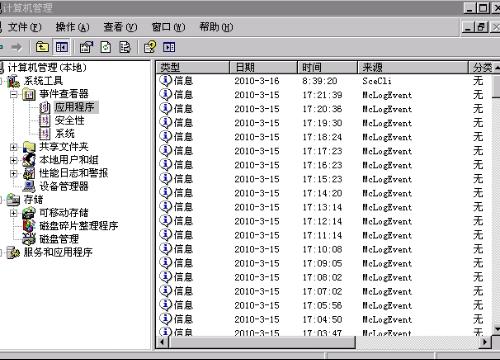
Task: Open the 操作(A) menu
Action: pyautogui.click(x=72, y=27)
